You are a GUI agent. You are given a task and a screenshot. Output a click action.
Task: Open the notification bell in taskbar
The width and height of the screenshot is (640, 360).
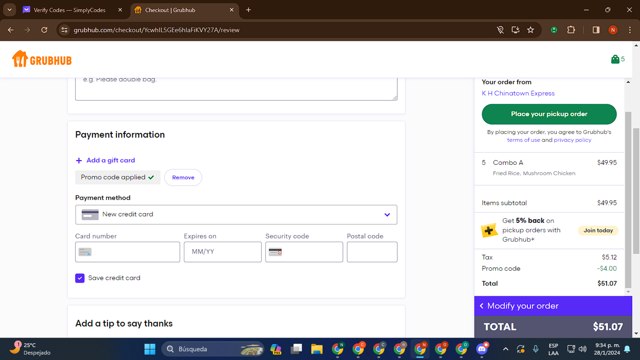tap(627, 349)
